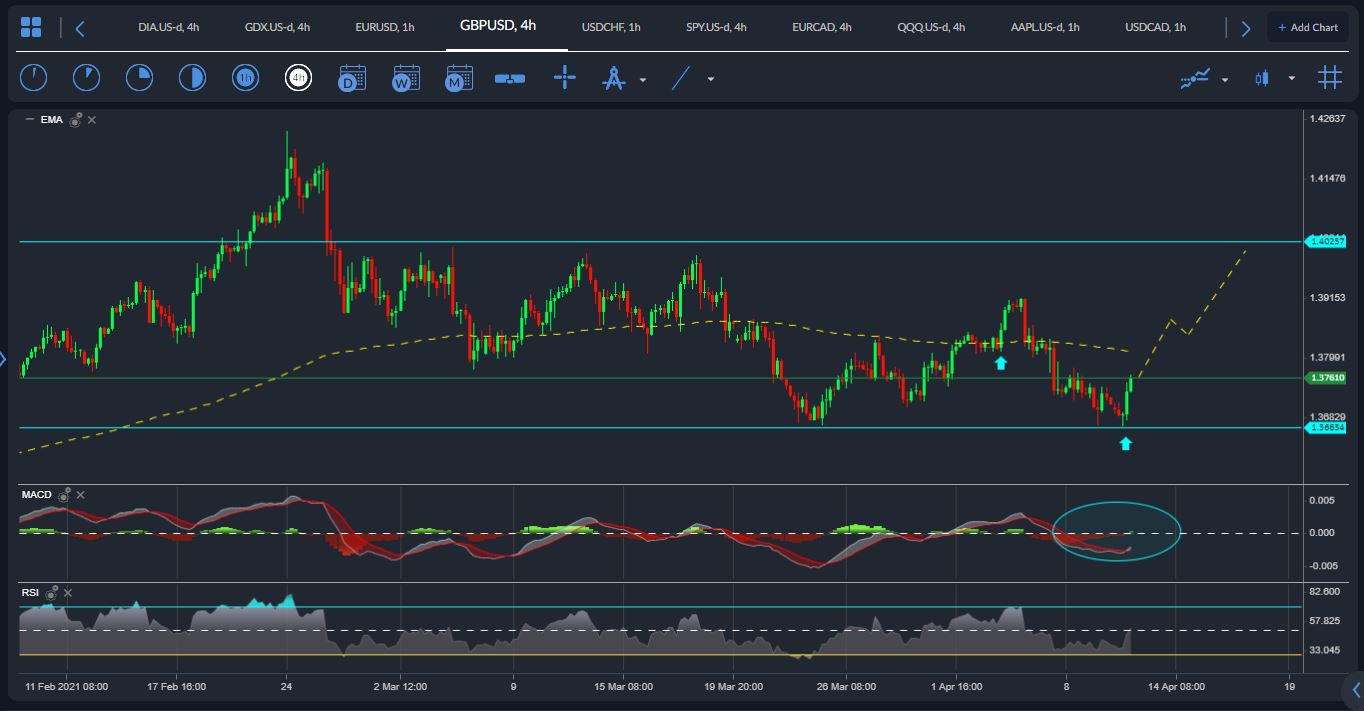
Task: Open the USDCAD, 1h chart tab
Action: (x=1155, y=27)
